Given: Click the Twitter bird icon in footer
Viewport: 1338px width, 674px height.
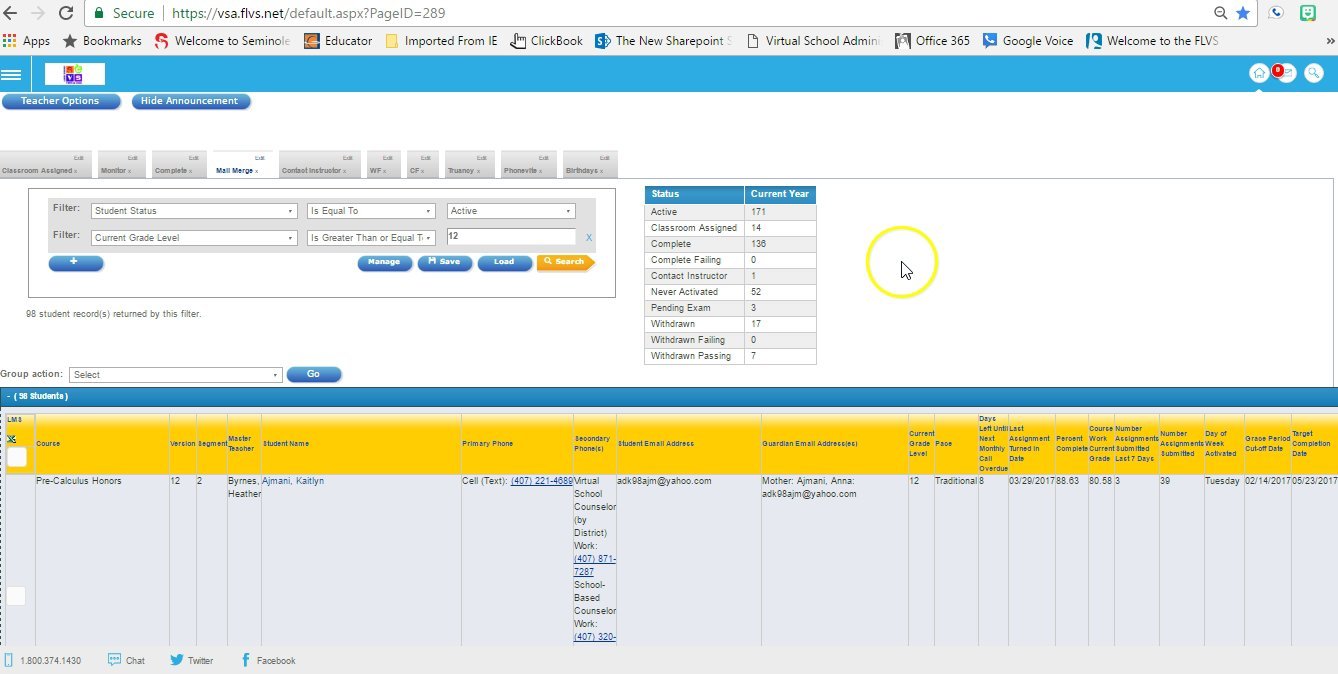Looking at the screenshot, I should [177, 660].
